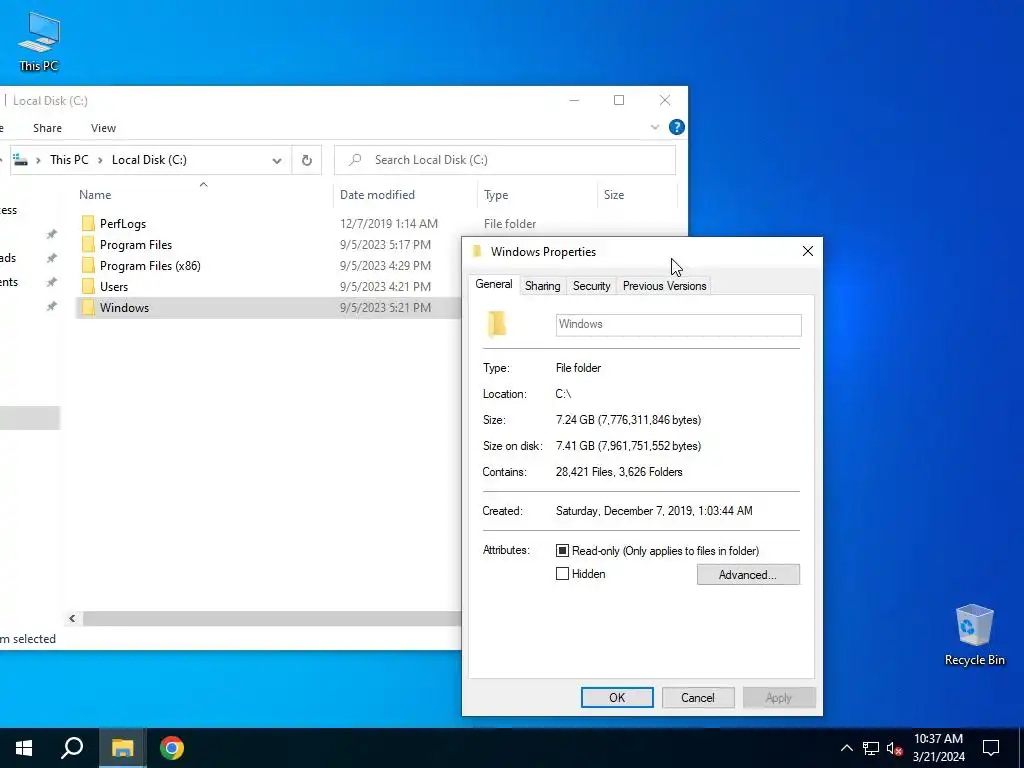Refresh the Local Disk (C:) folder view
Screen dimensions: 1024x768
coord(306,160)
